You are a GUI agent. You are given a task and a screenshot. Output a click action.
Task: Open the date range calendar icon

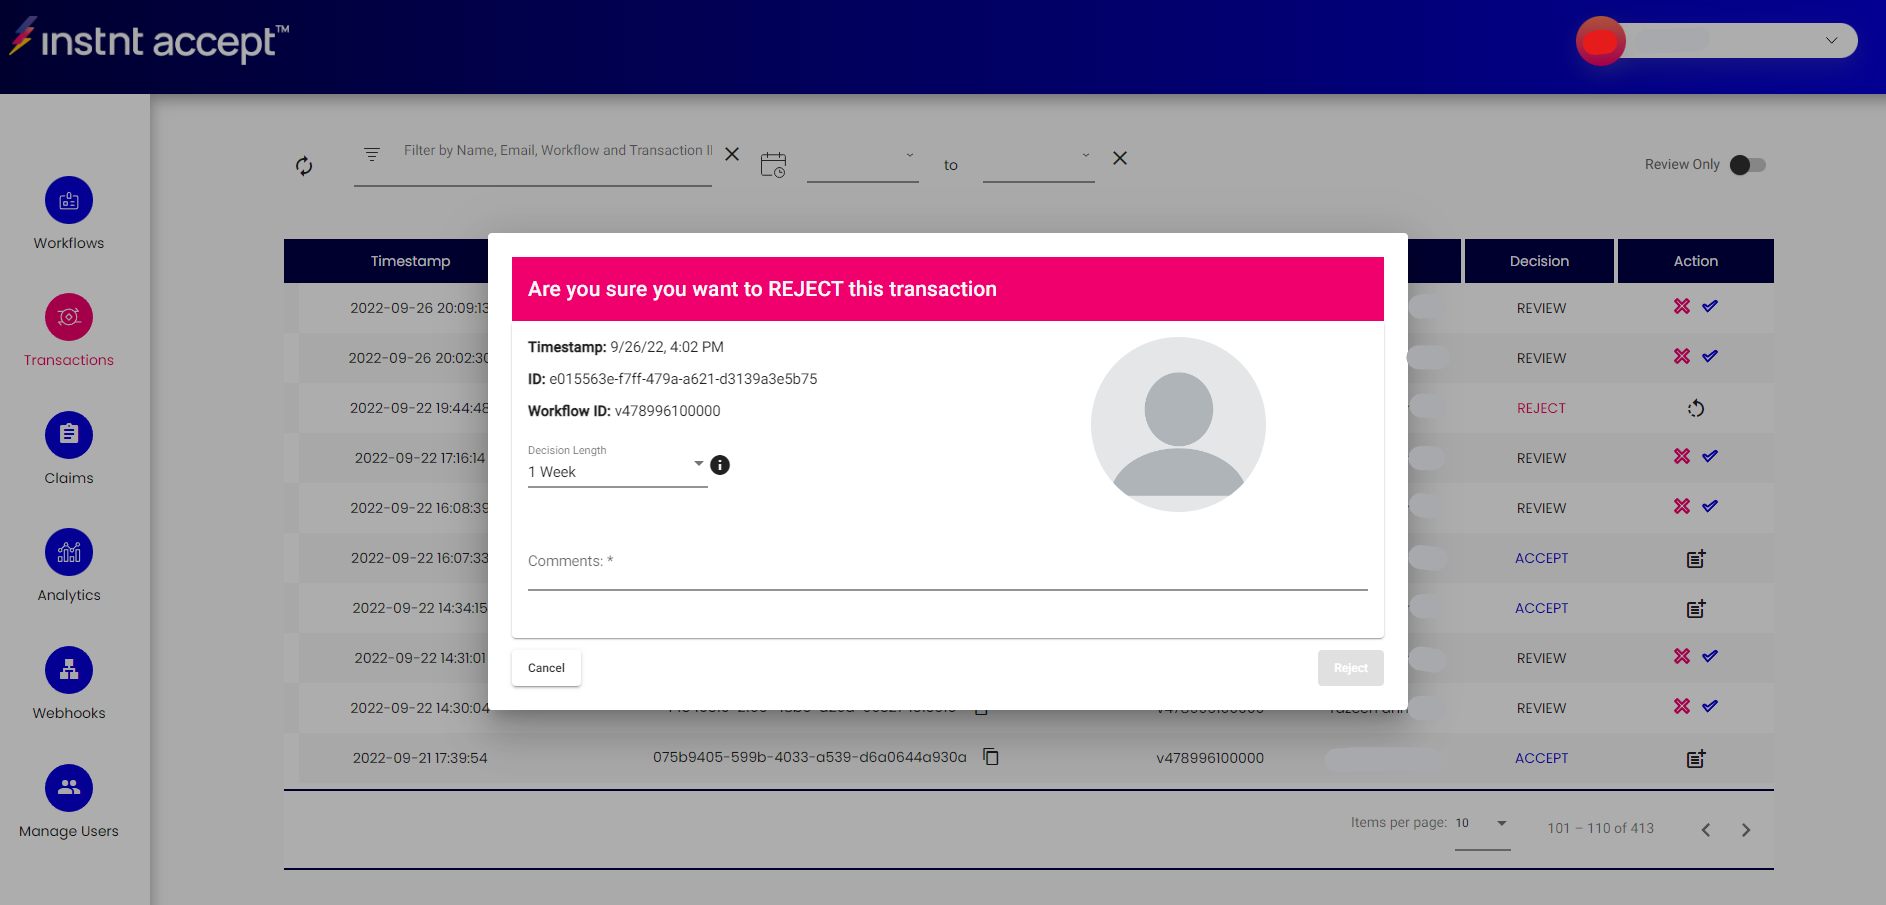pyautogui.click(x=773, y=165)
